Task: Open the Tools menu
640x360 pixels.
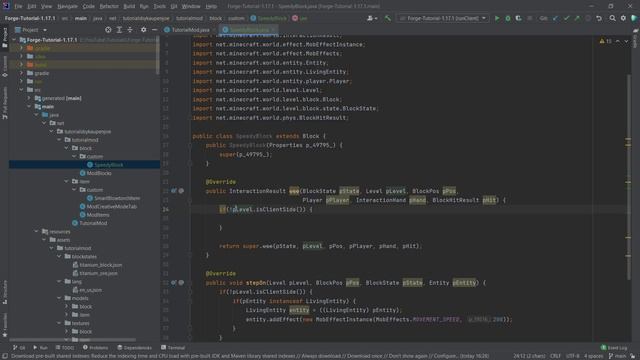Action: point(160,7)
